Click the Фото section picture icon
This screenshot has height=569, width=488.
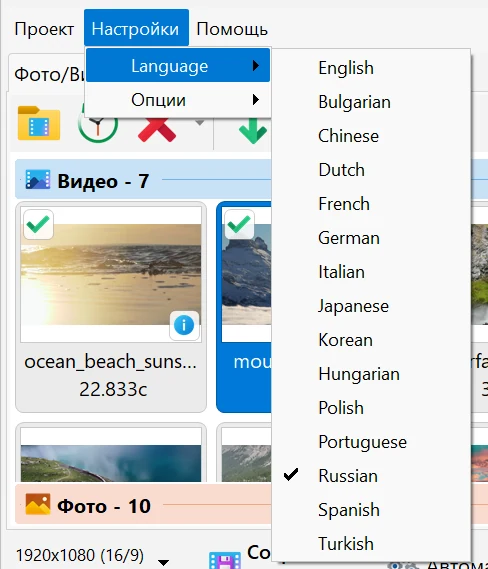click(38, 505)
